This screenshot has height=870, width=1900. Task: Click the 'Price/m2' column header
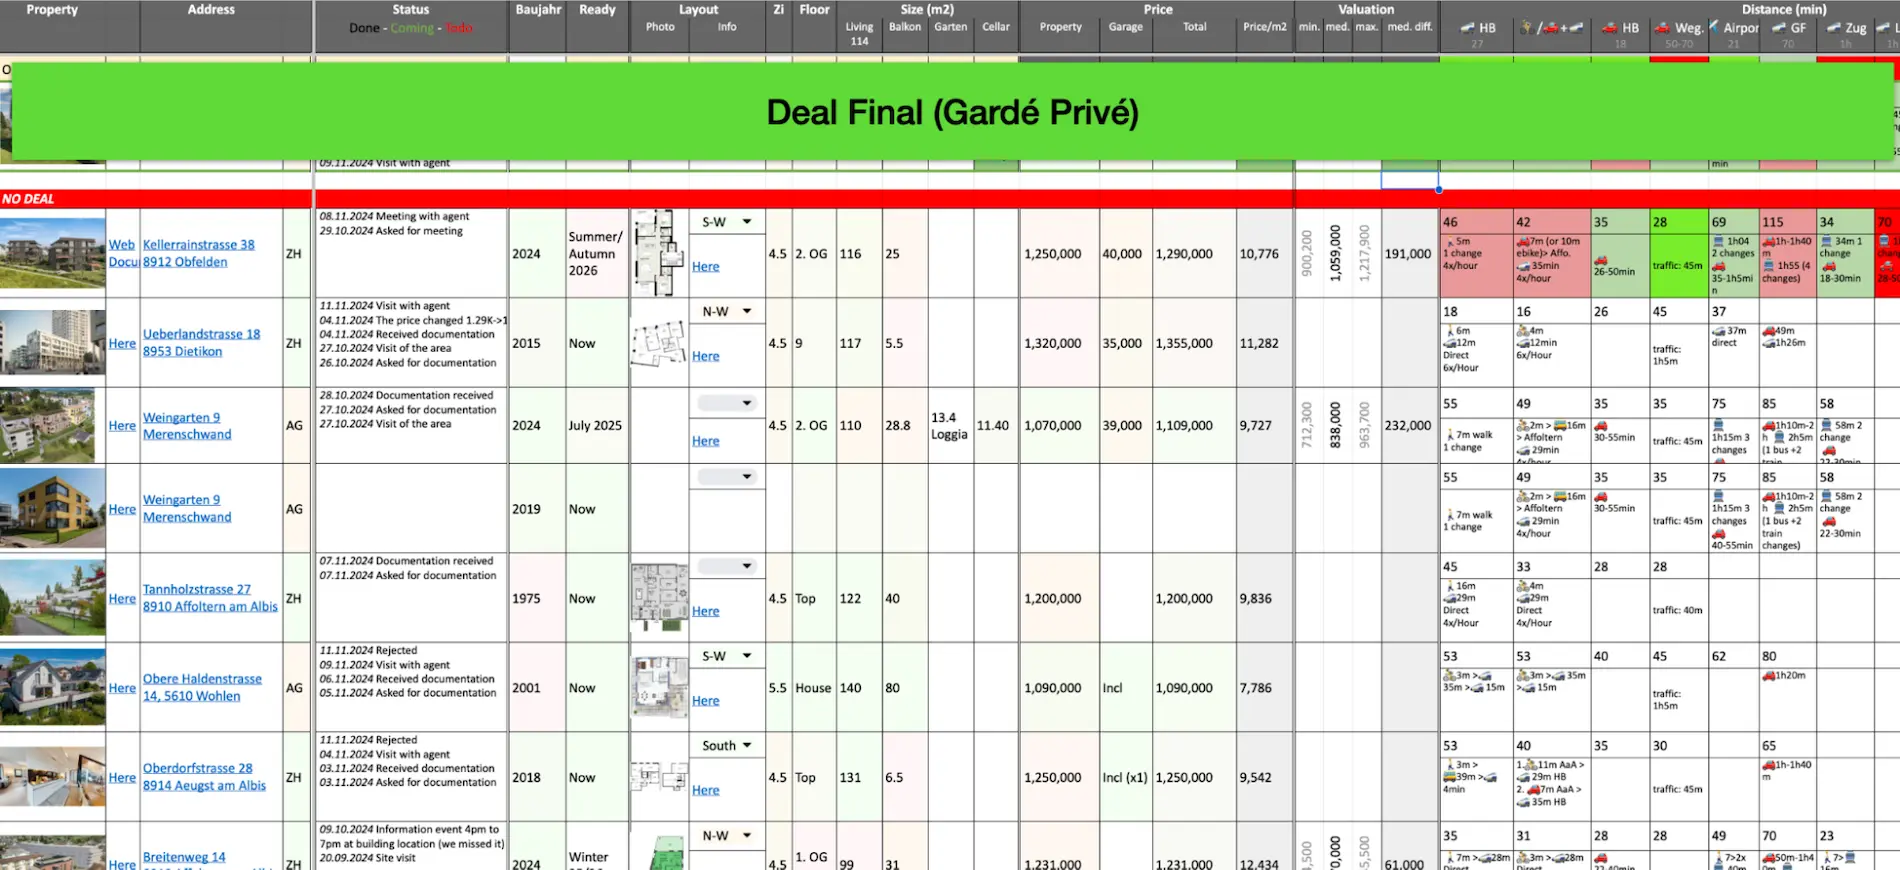[x=1265, y=27]
